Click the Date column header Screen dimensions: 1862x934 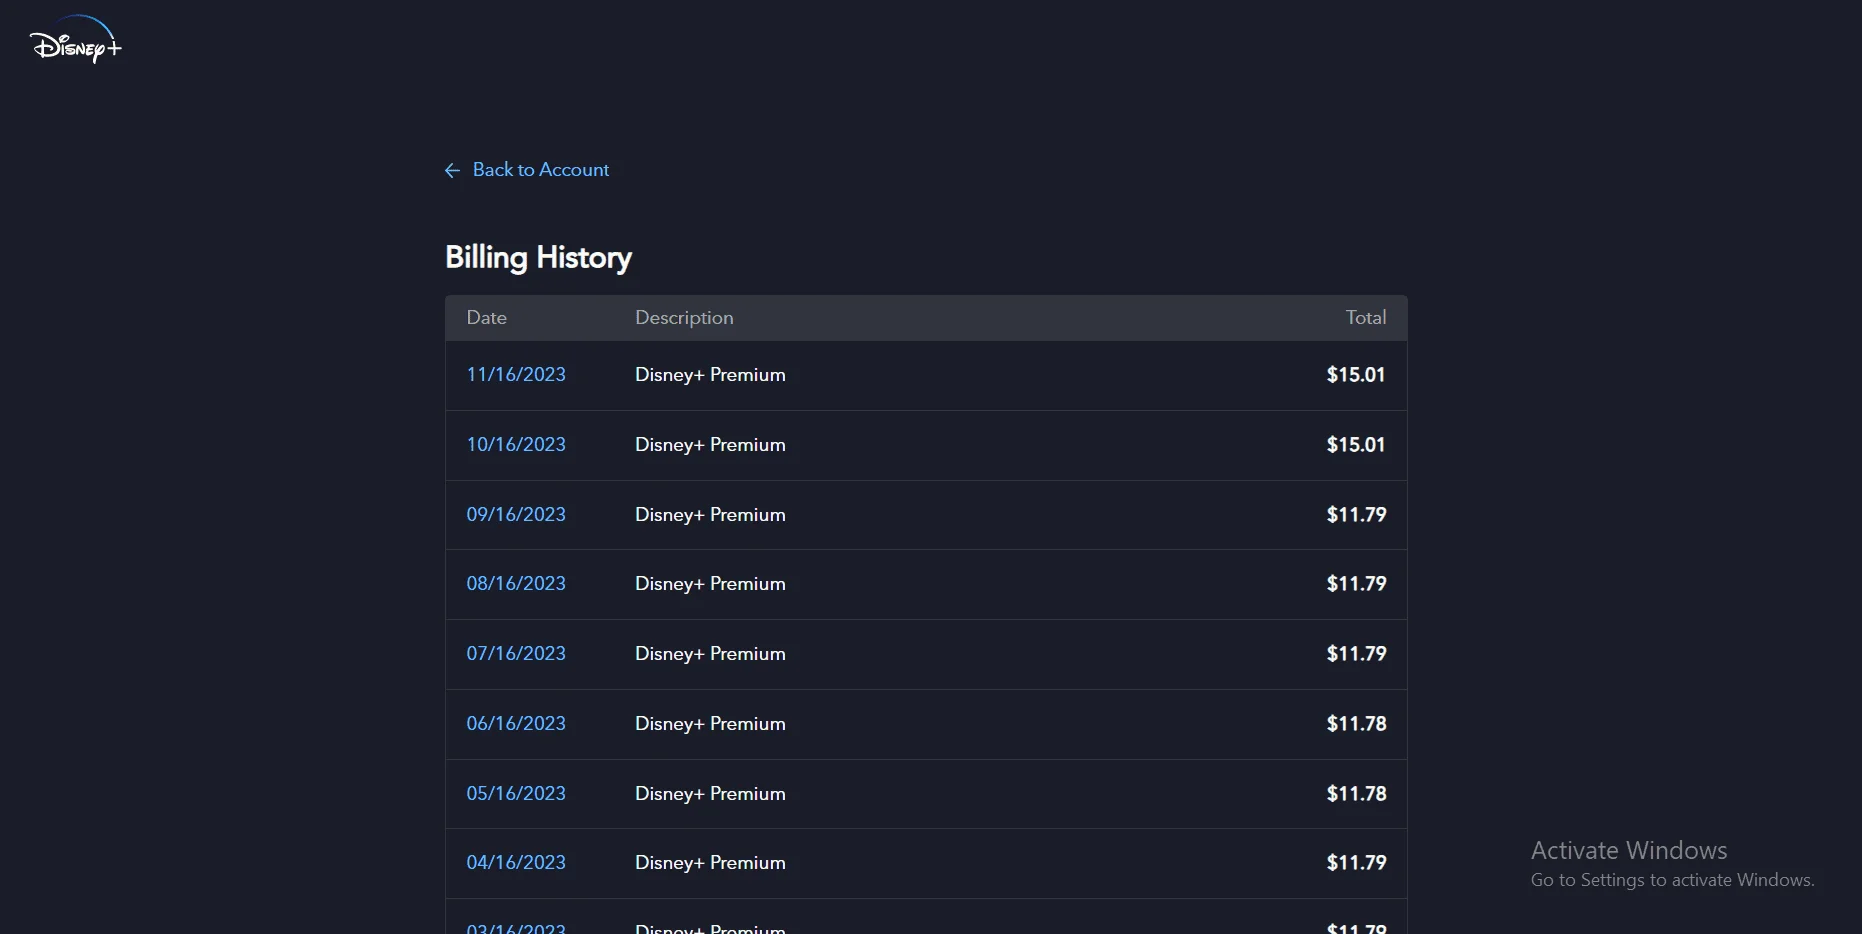[x=487, y=318]
